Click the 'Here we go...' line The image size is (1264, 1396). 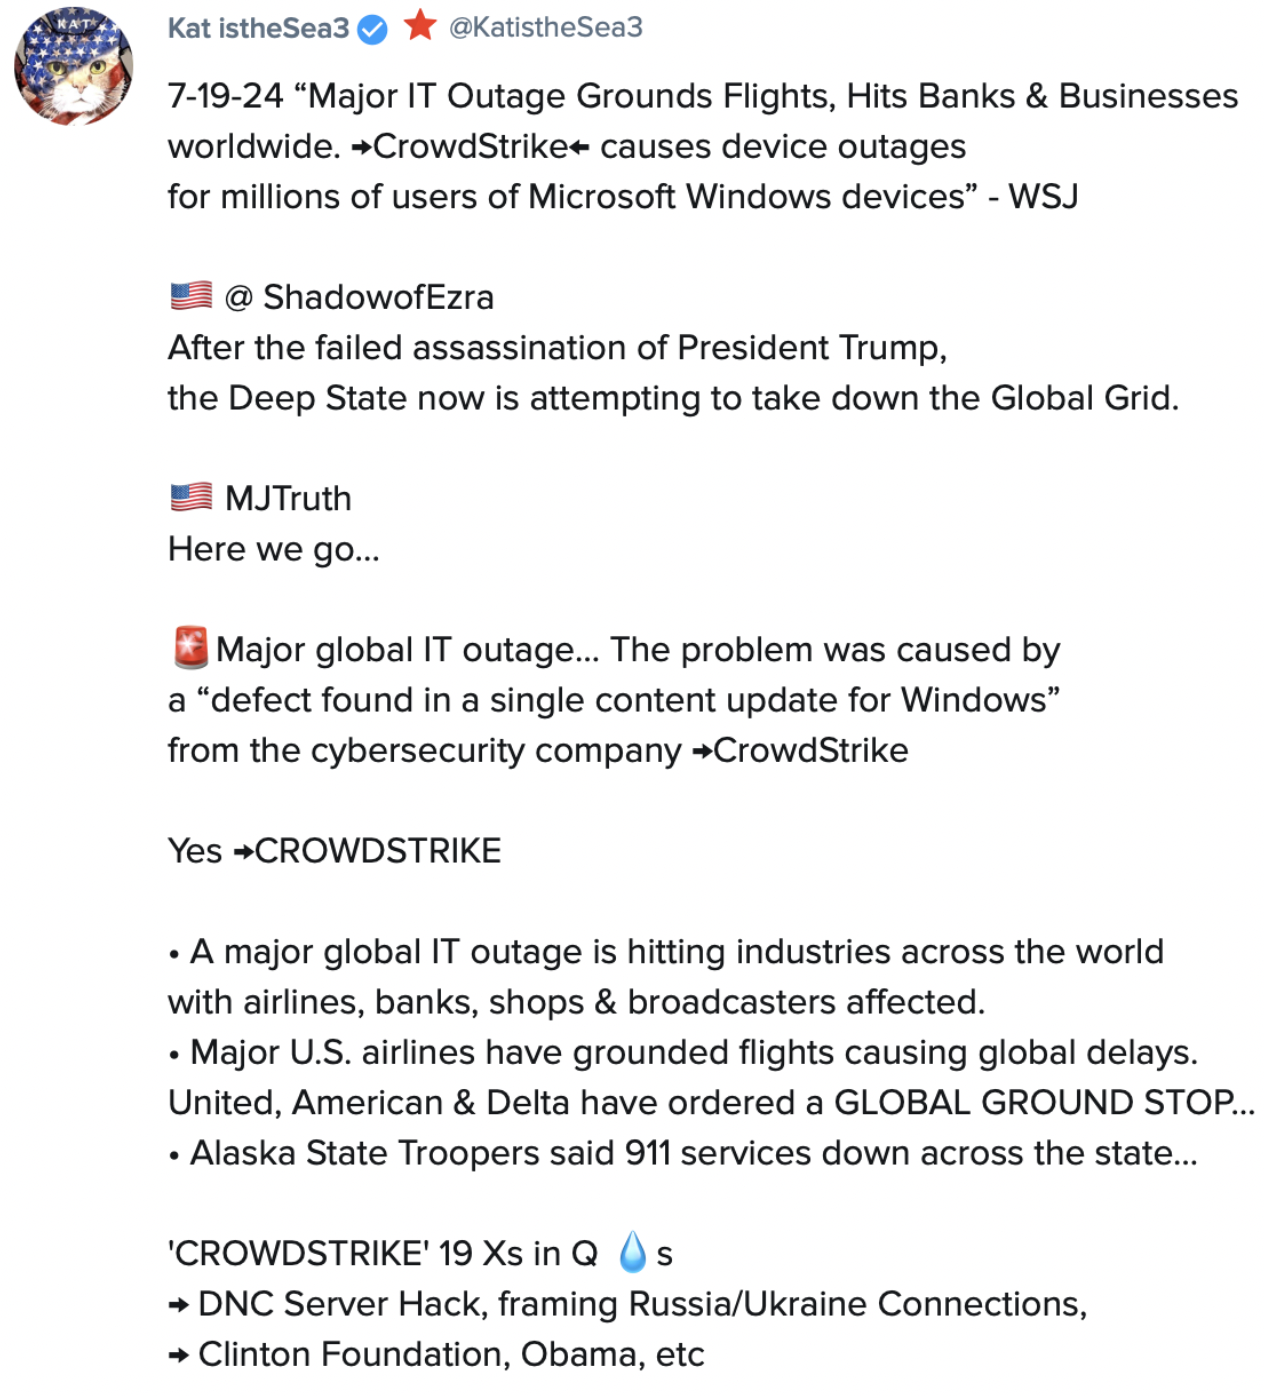click(273, 549)
